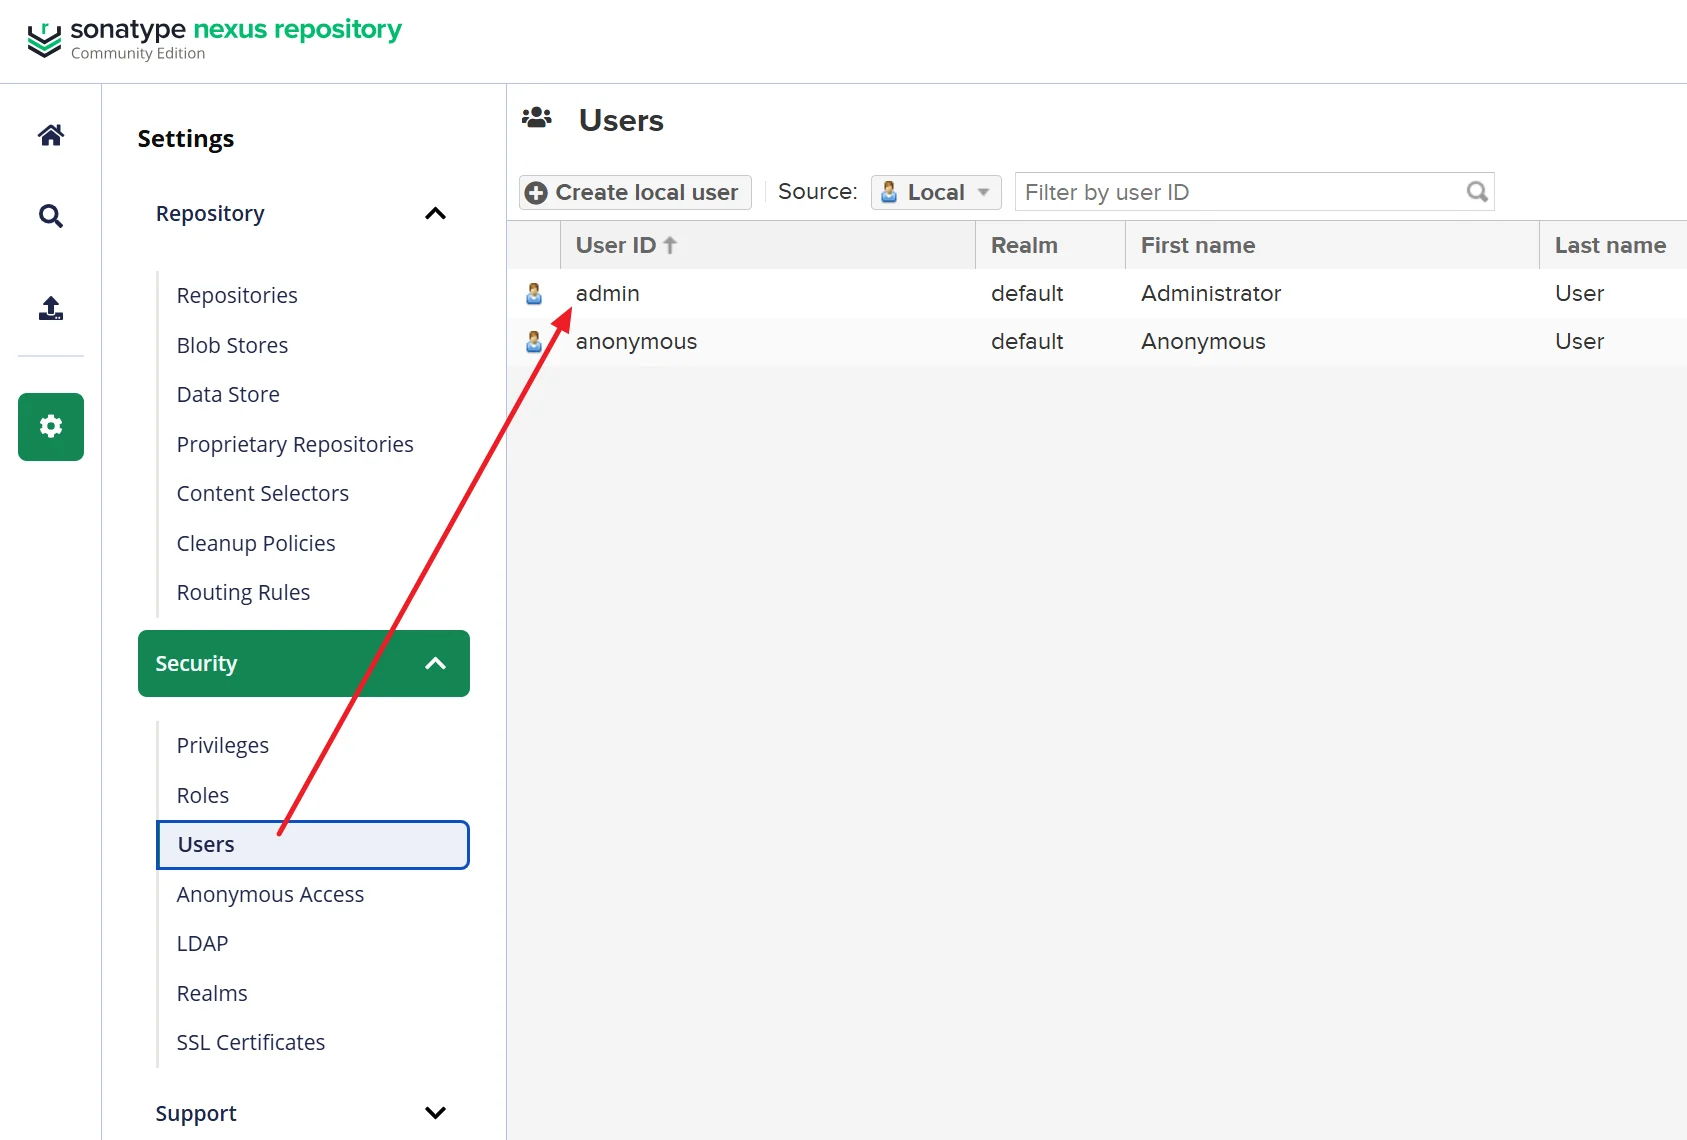Open the Source Local dropdown
This screenshot has height=1140, width=1687.
pos(936,192)
